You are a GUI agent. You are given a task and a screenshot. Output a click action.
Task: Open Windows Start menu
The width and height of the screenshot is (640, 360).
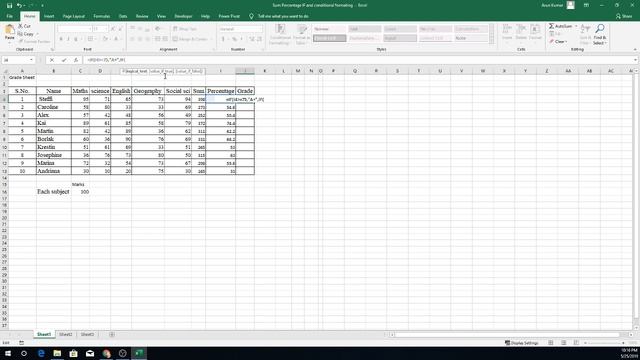coord(8,353)
